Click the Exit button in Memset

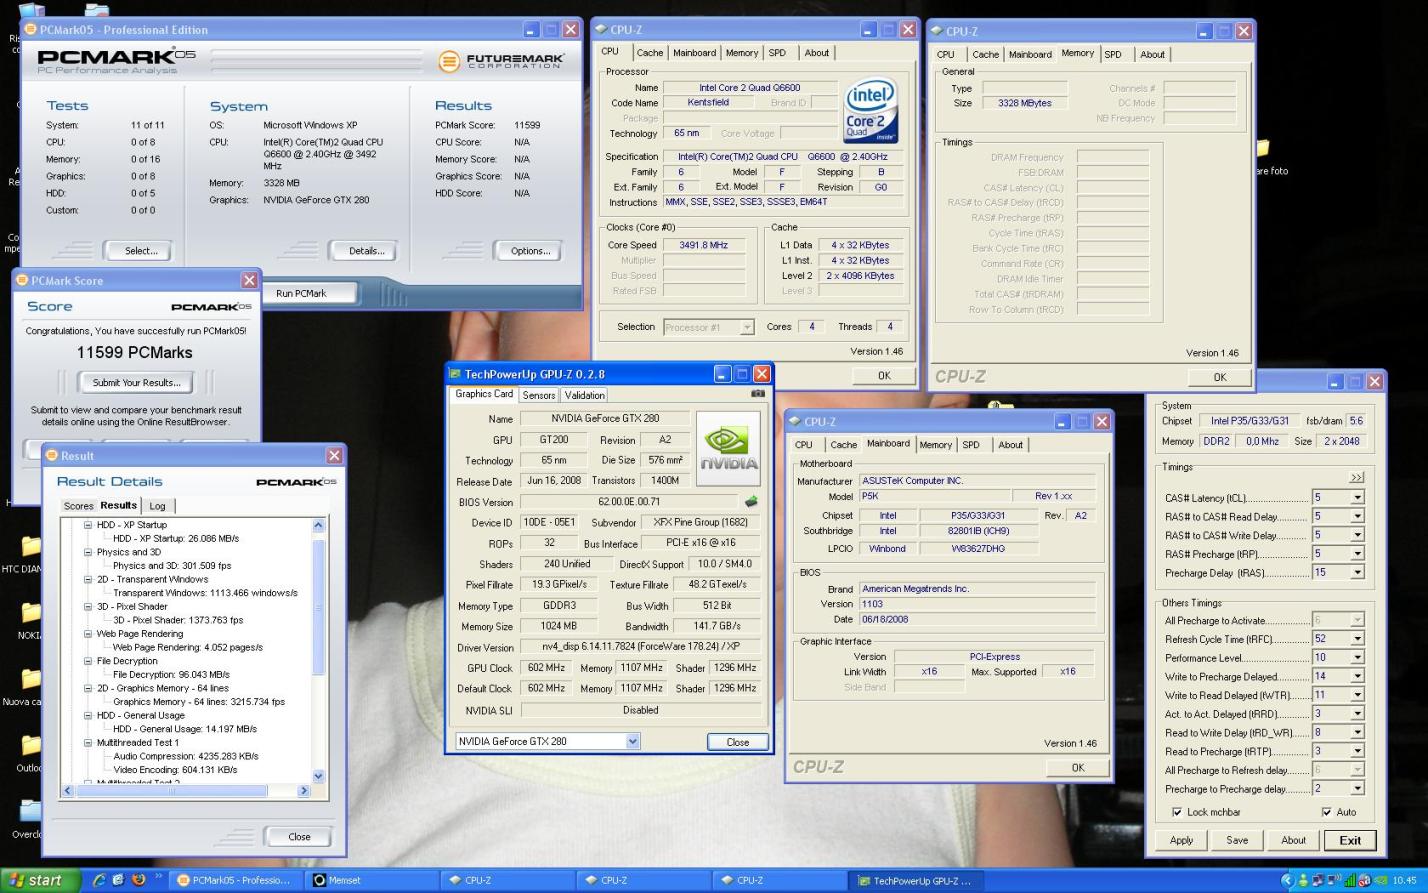point(1350,840)
